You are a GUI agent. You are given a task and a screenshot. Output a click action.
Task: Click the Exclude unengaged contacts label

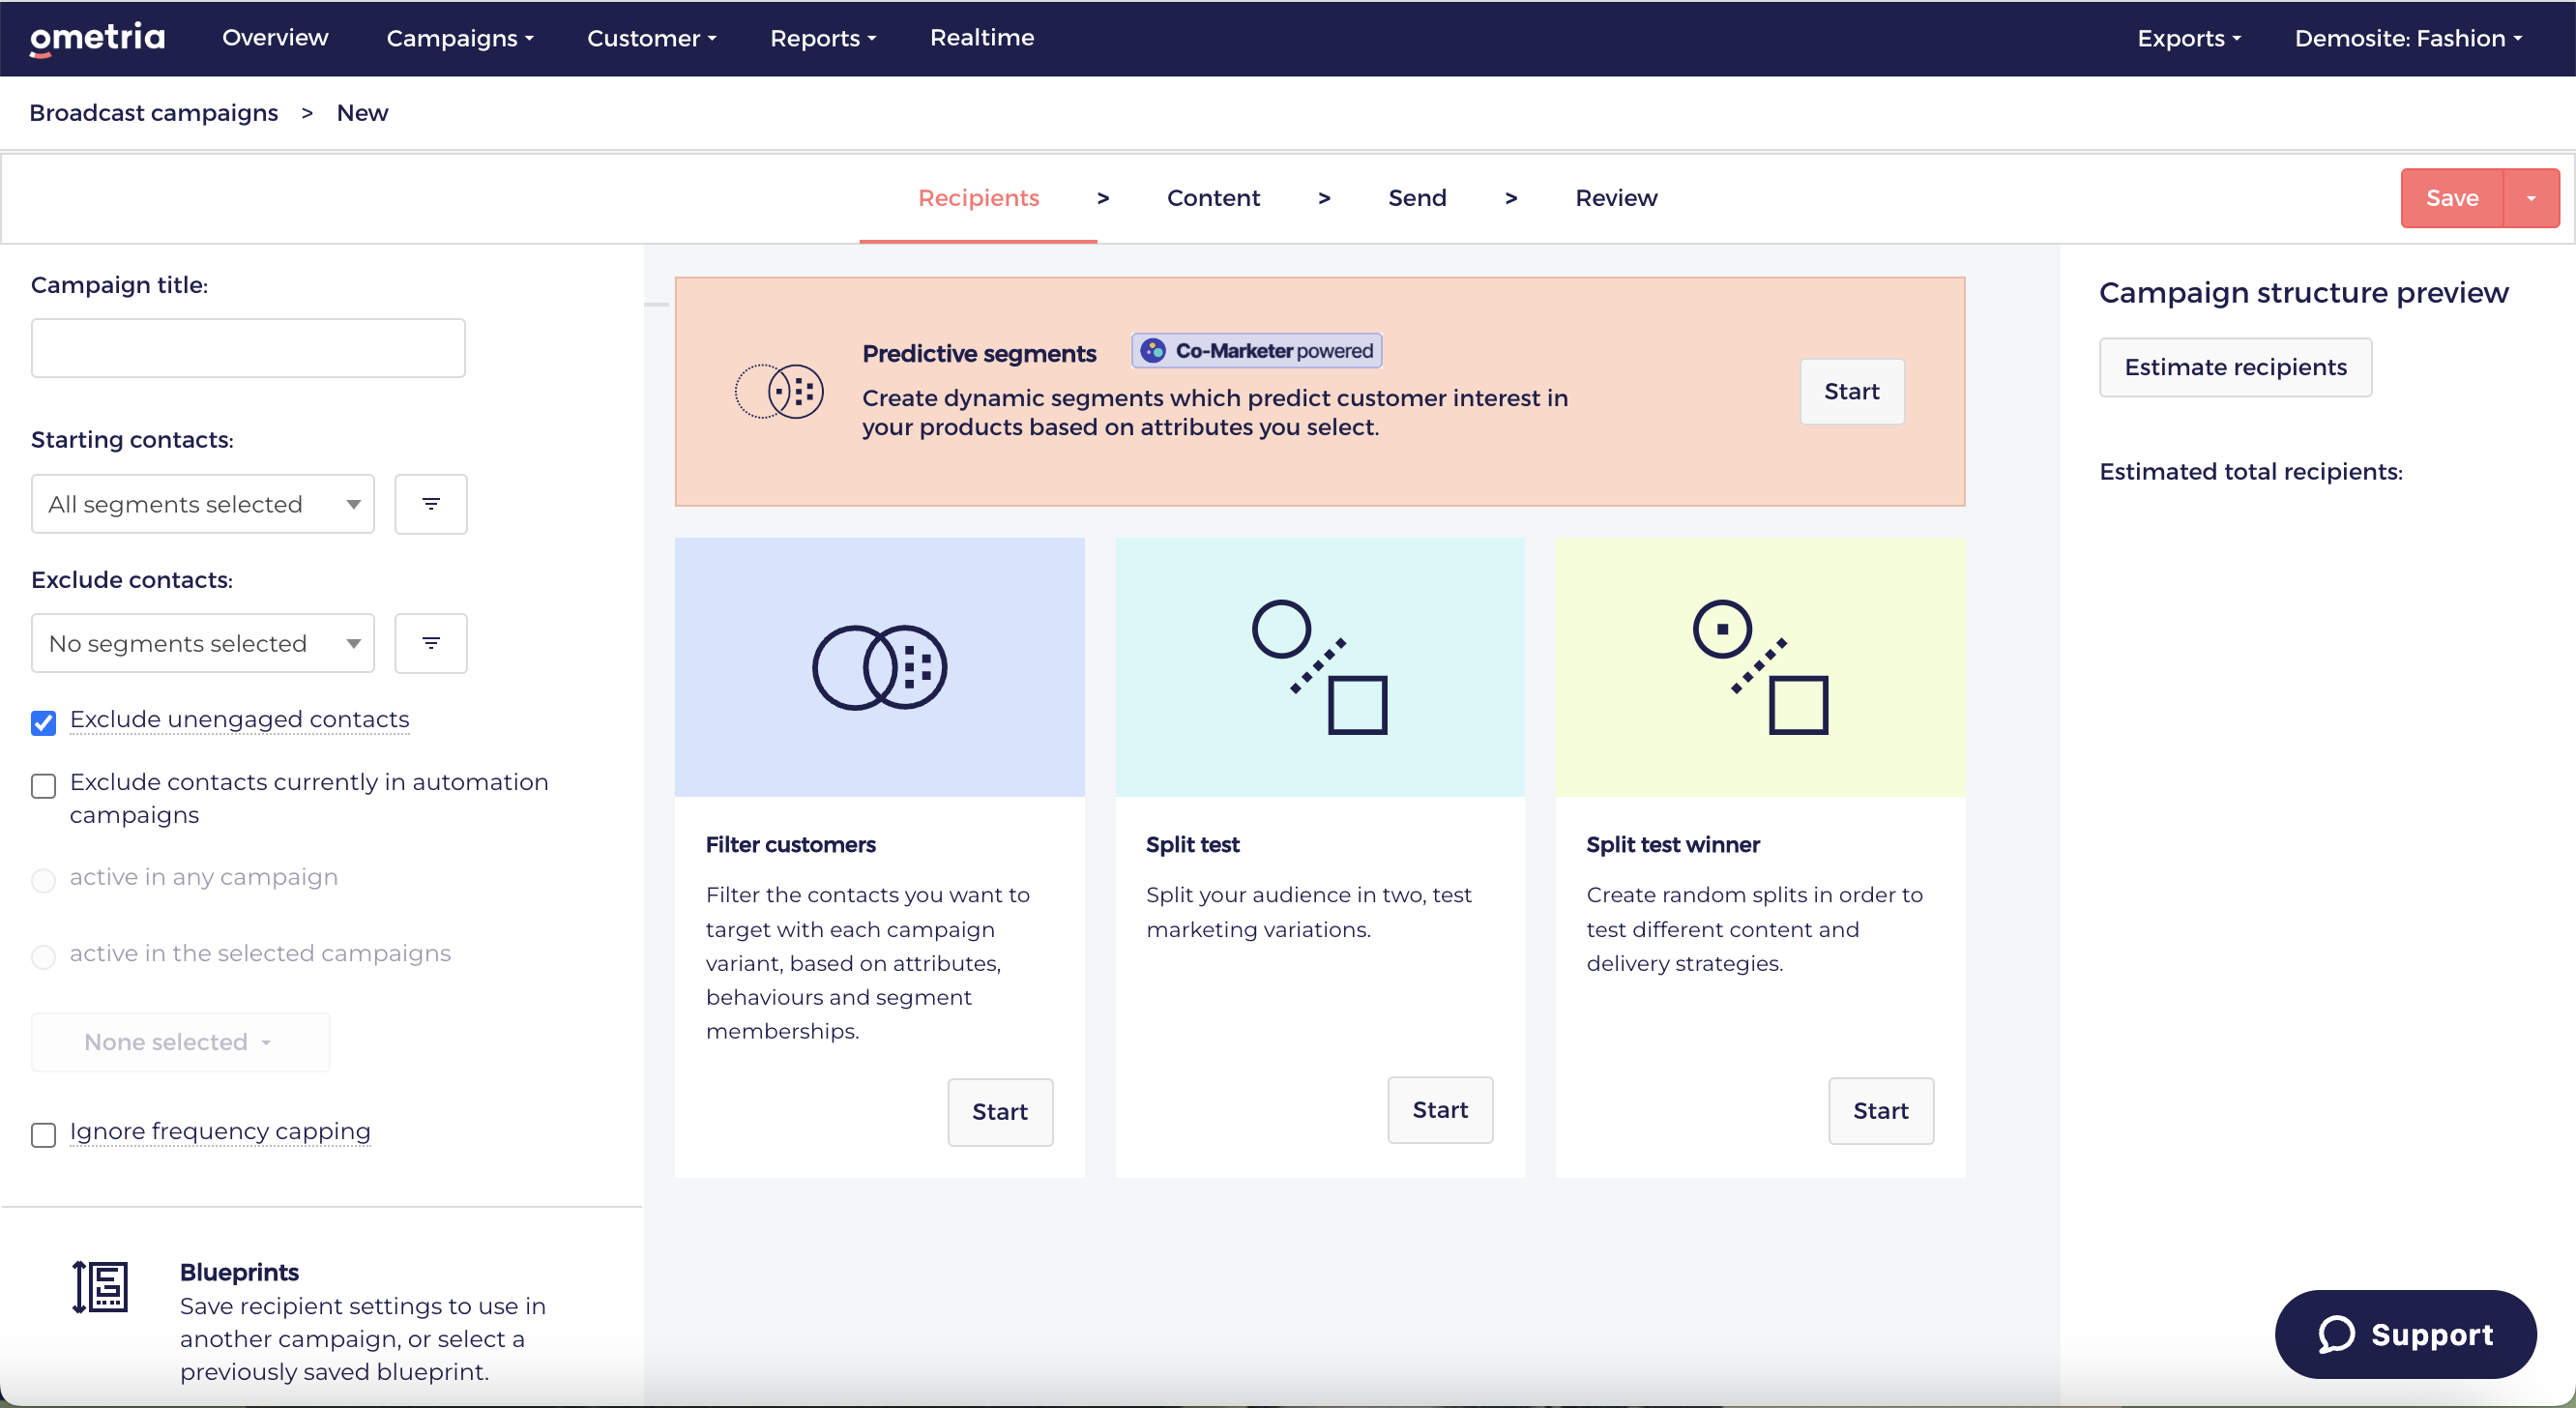(240, 719)
